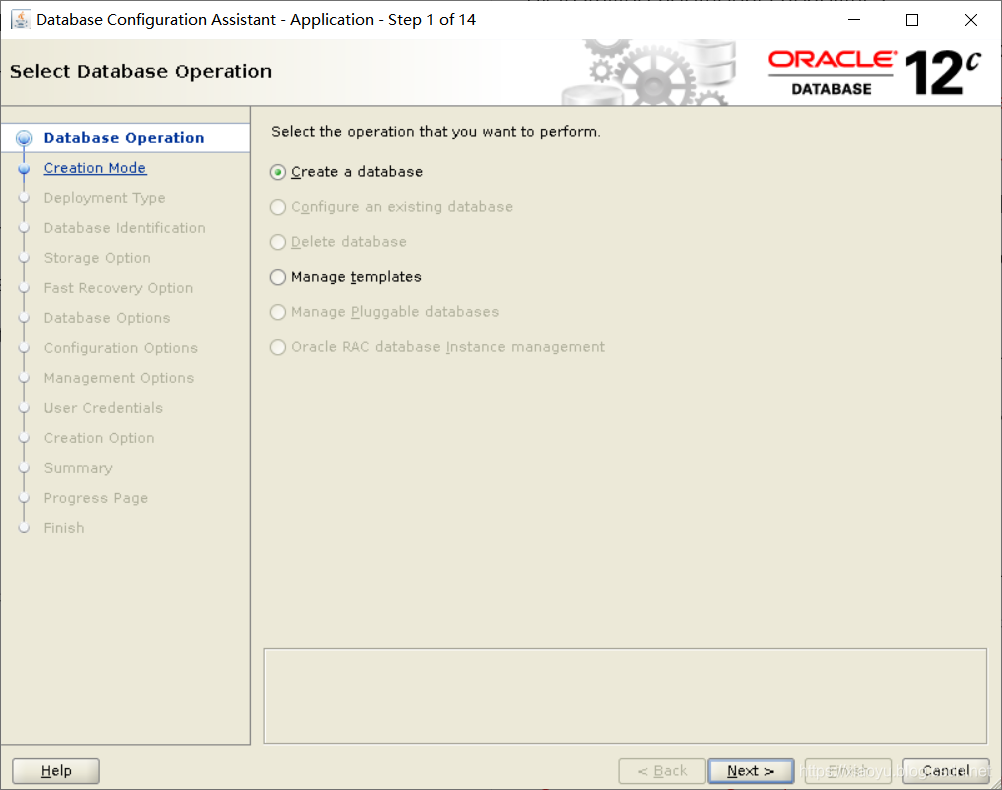The width and height of the screenshot is (1002, 790).
Task: Click the empty message text area
Action: [x=626, y=697]
